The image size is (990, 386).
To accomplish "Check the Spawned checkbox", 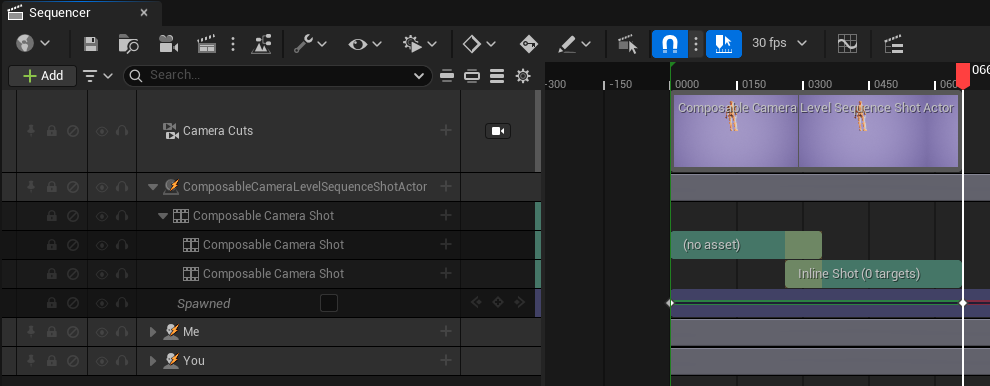I will pos(329,303).
